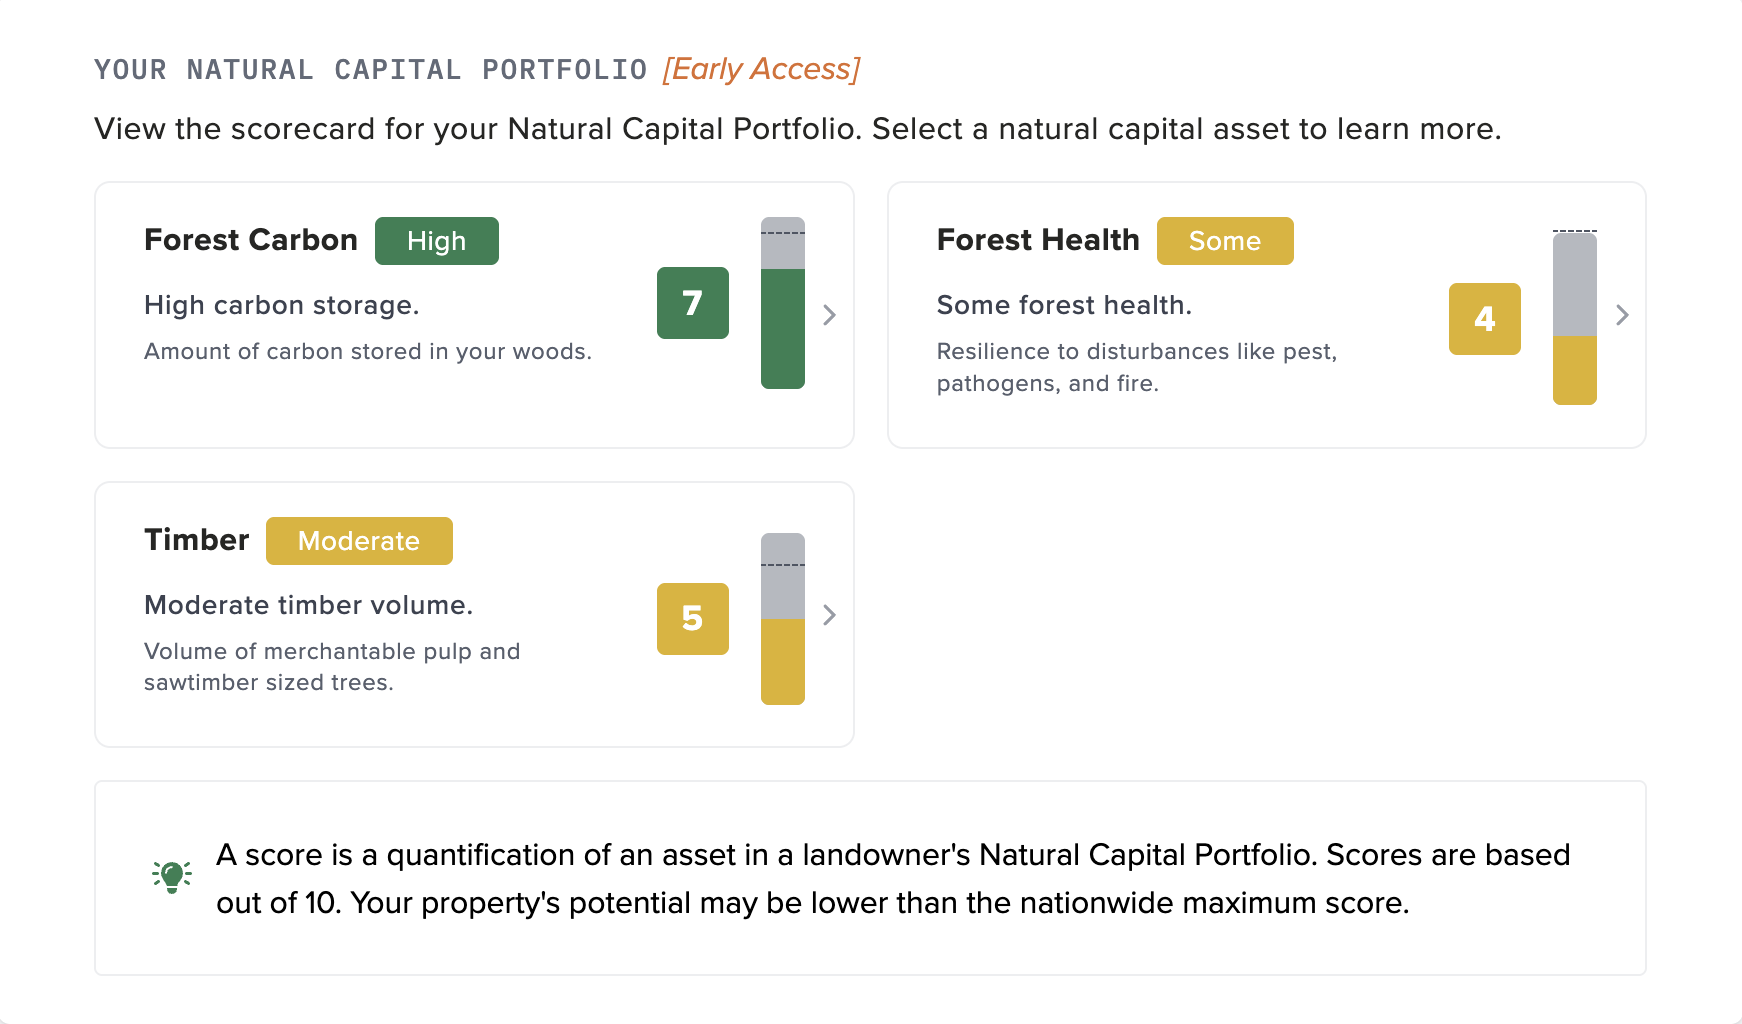The width and height of the screenshot is (1742, 1024).
Task: Click the yellow '5' score box
Action: point(692,619)
